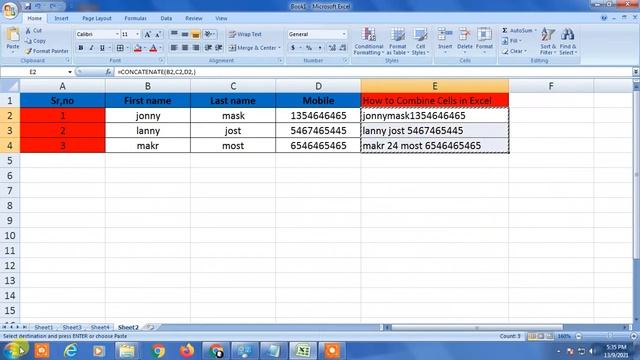Click Increase Decimal icon
This screenshot has width=640, height=360.
pyautogui.click(x=332, y=48)
